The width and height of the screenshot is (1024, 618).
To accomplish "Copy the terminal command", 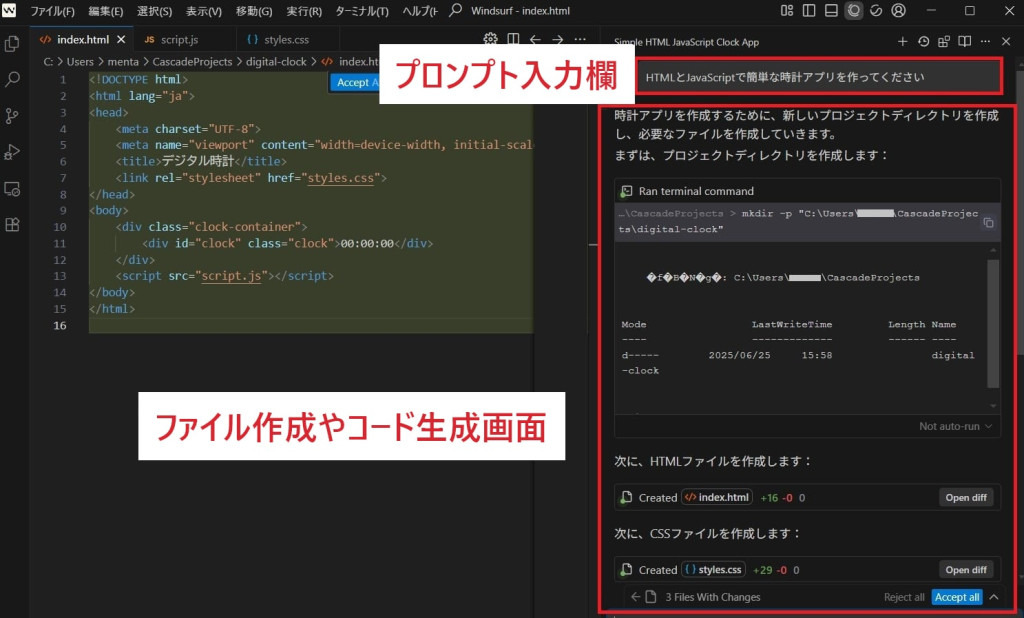I will pos(989,223).
